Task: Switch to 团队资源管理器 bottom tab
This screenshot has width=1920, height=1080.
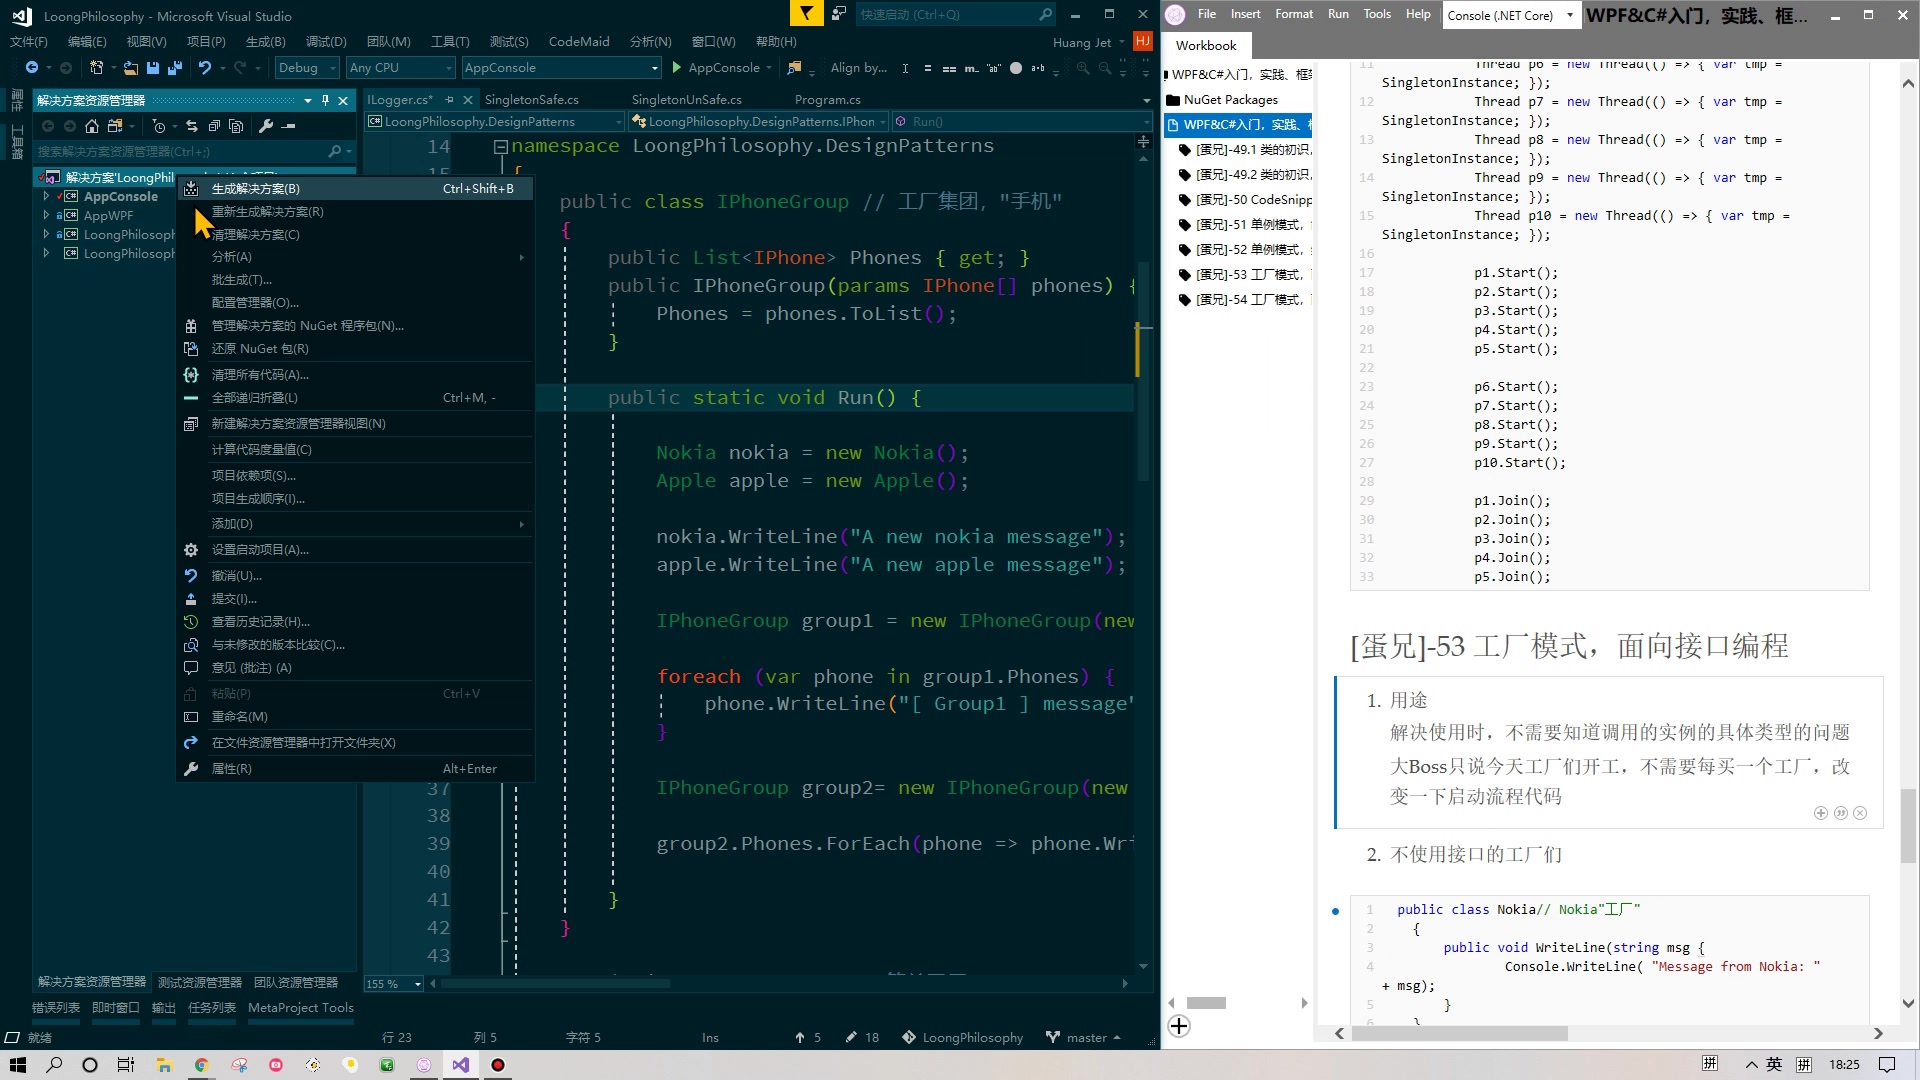Action: pyautogui.click(x=296, y=983)
